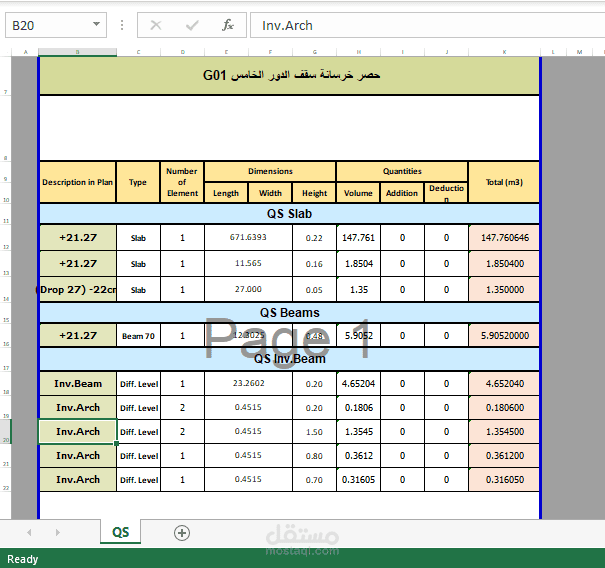Screen dimensions: 605x568
Task: Select cell with total 0.361200
Action: (x=504, y=456)
